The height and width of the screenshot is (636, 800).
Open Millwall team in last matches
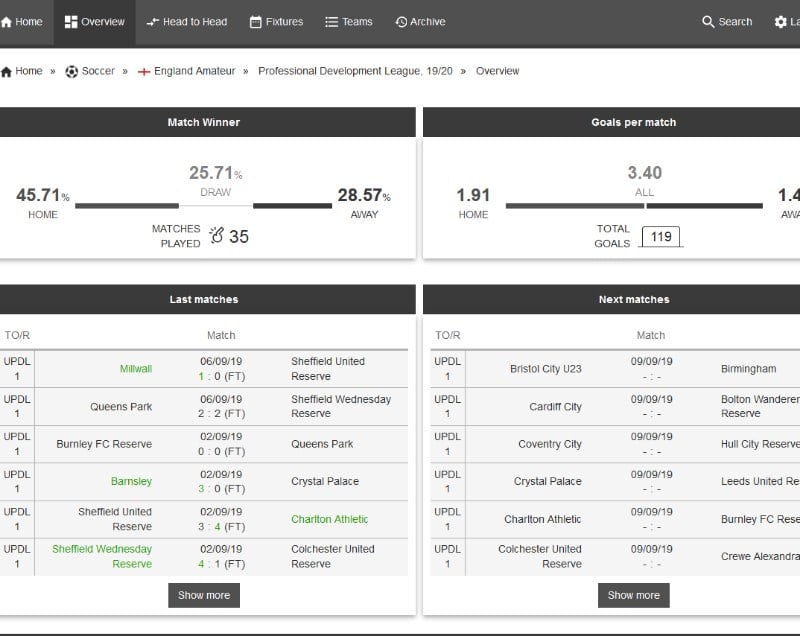pyautogui.click(x=136, y=369)
